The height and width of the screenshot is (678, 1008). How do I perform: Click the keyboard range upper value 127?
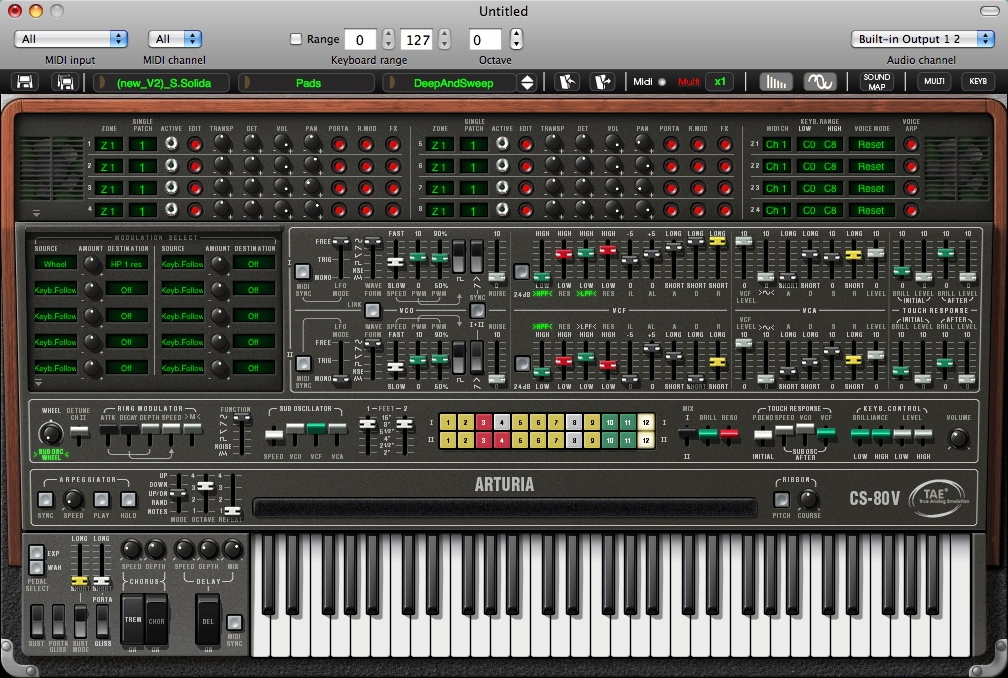pos(417,40)
